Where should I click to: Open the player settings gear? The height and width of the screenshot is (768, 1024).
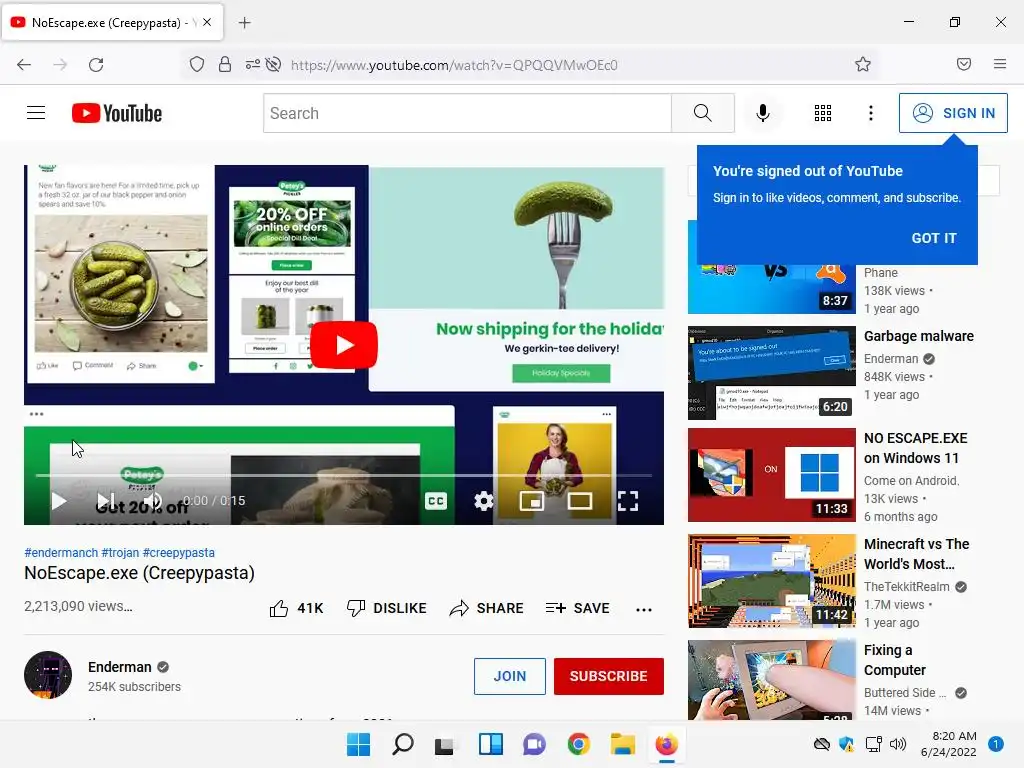483,501
